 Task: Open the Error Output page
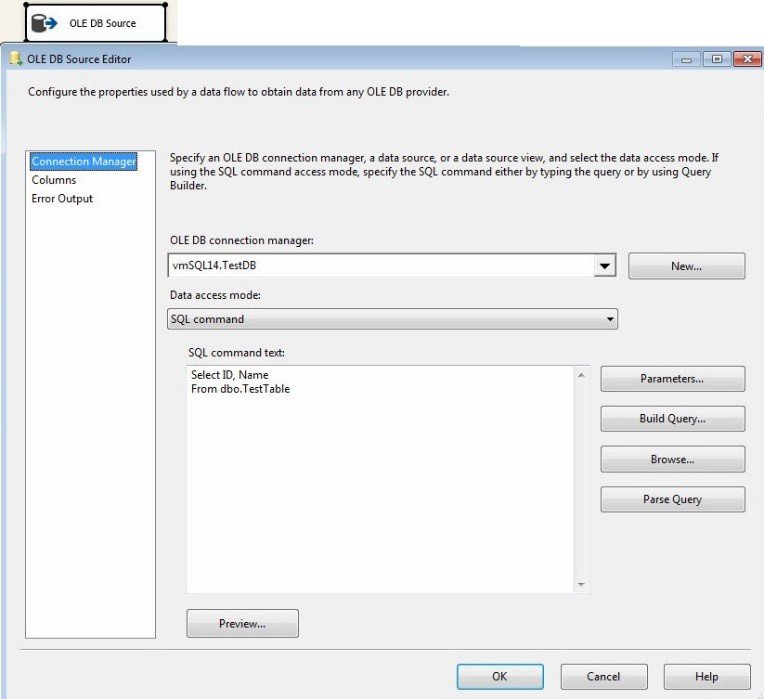click(62, 198)
